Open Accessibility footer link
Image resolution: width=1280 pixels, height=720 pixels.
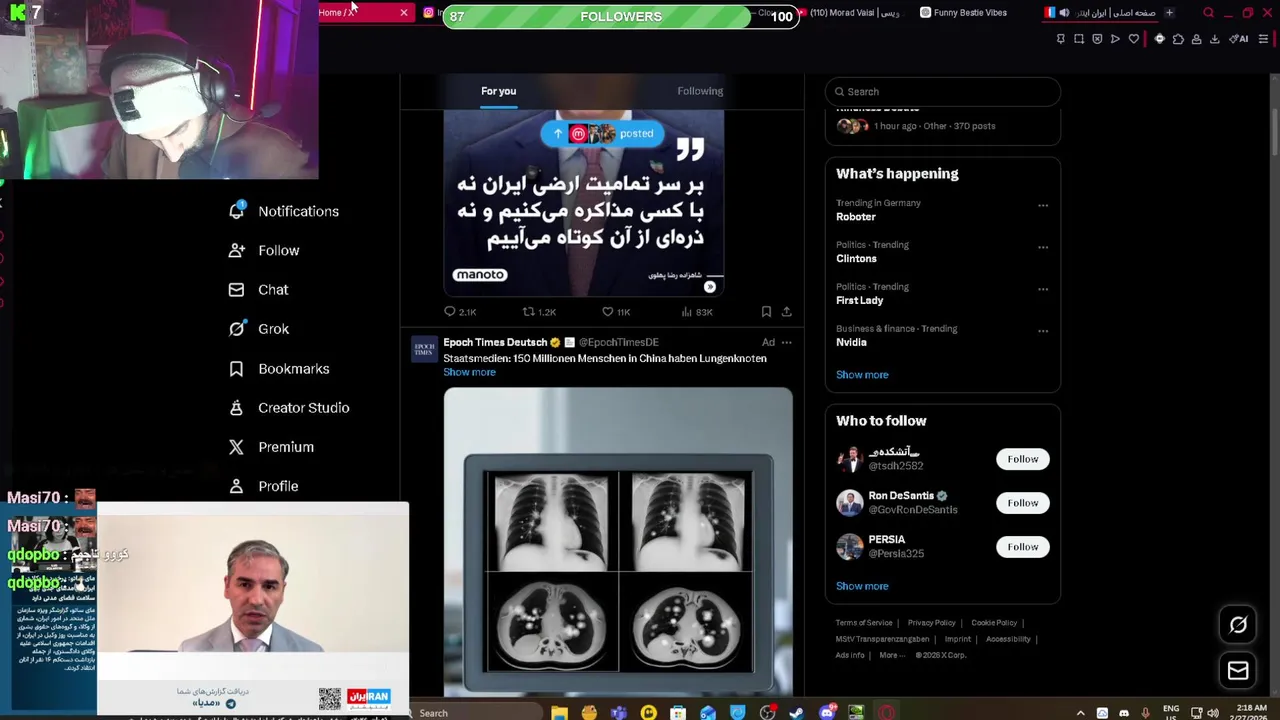(x=1008, y=639)
